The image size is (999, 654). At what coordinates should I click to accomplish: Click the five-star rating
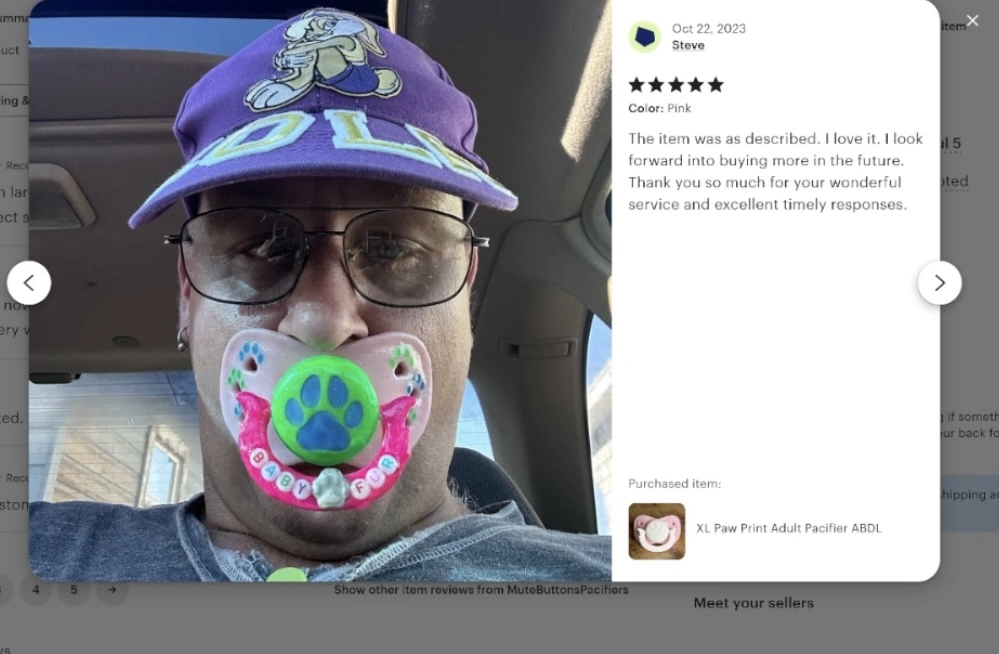point(676,85)
